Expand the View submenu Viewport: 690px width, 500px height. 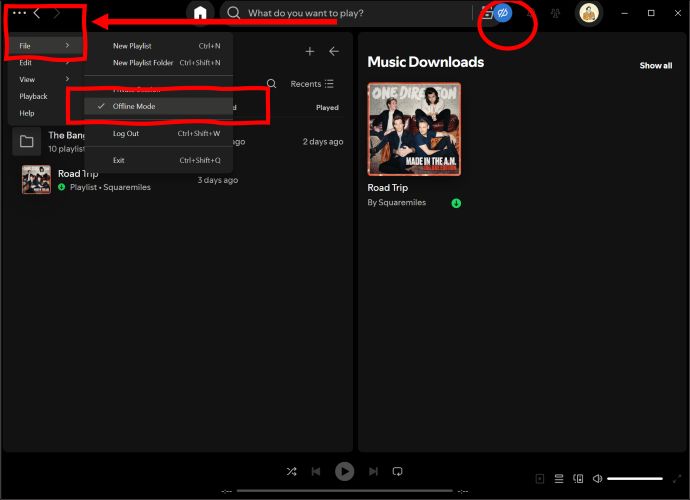pyautogui.click(x=27, y=79)
